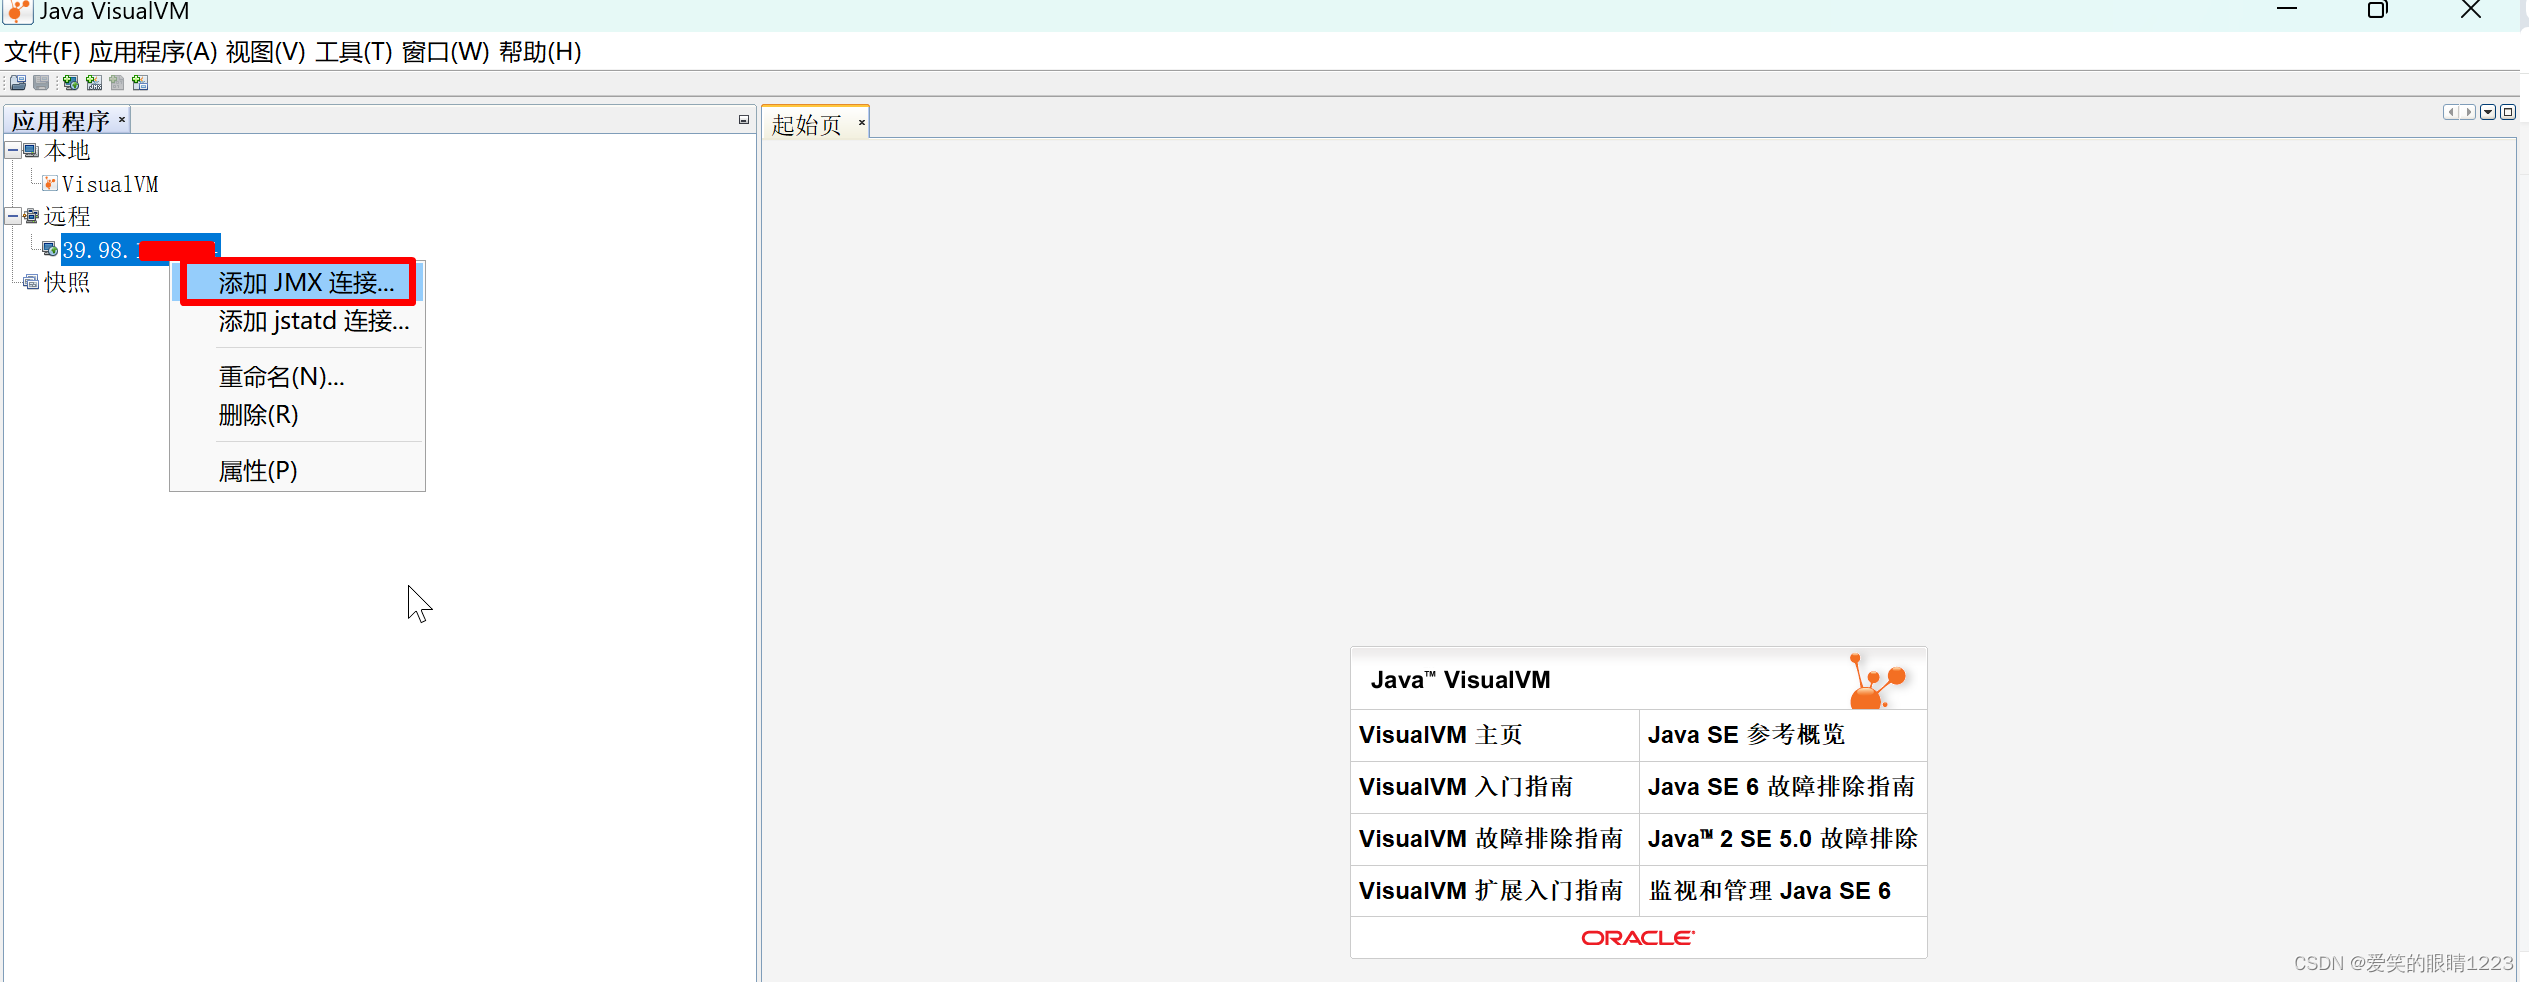Open the 视图(V) menu
The height and width of the screenshot is (982, 2529).
[x=266, y=52]
